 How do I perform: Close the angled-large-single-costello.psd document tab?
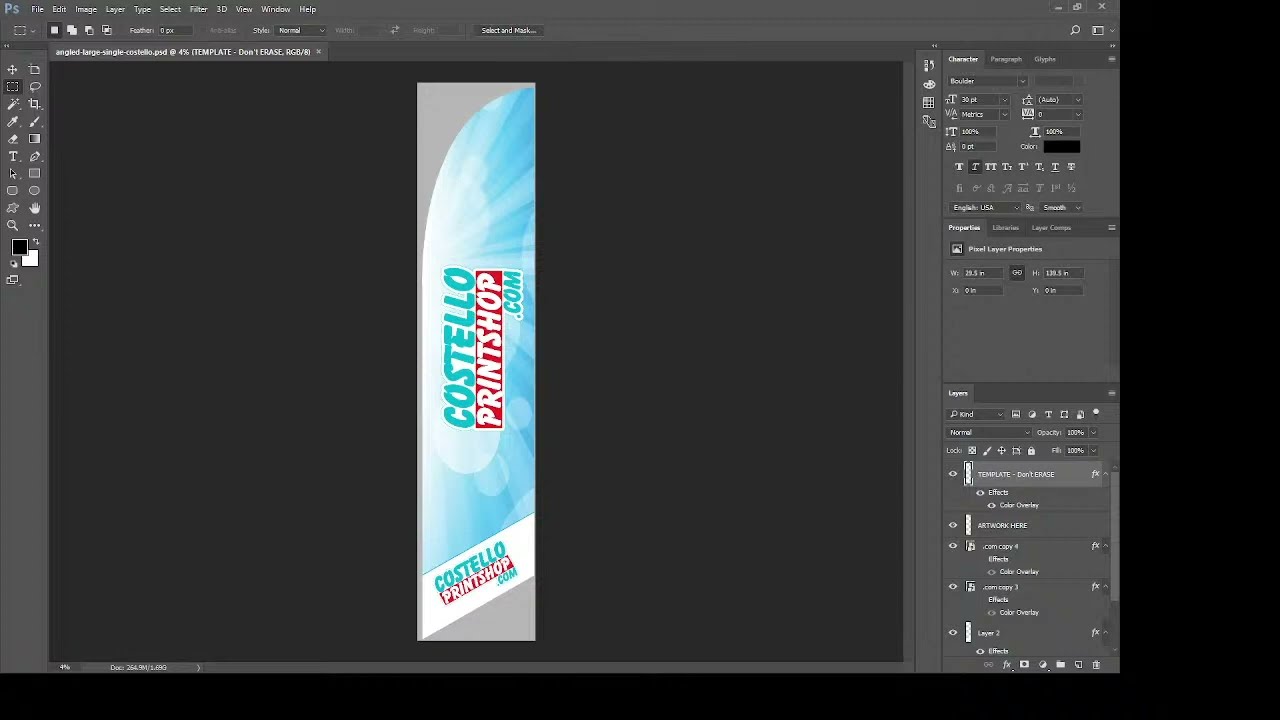(319, 52)
